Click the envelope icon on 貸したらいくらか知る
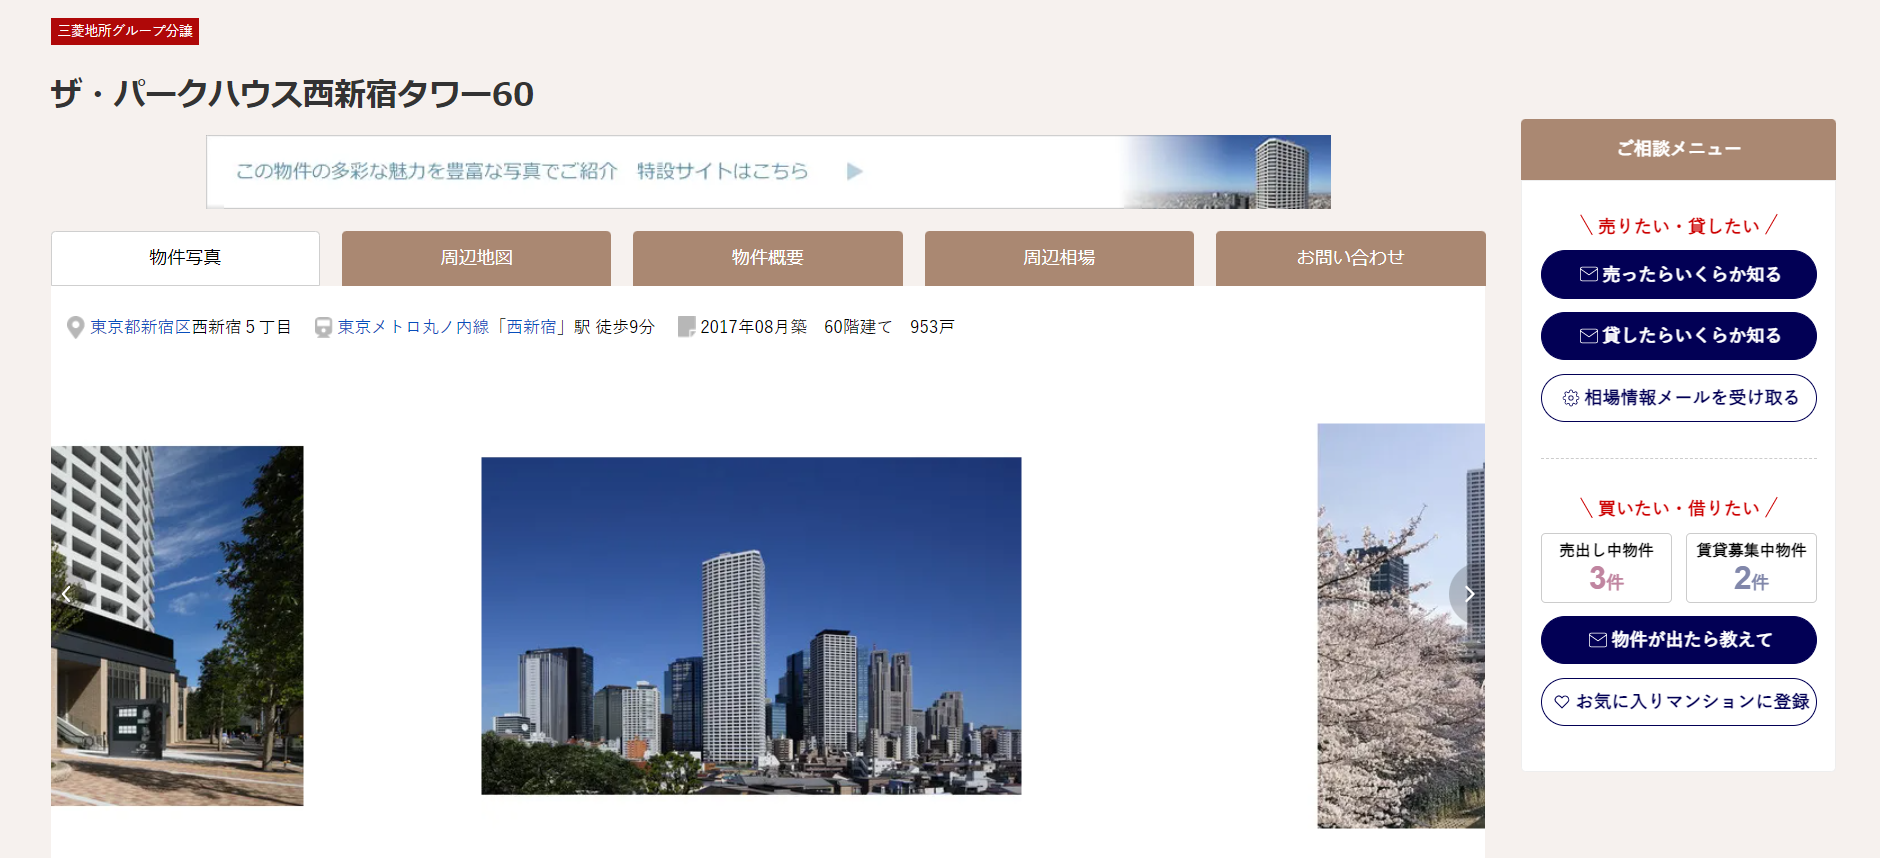The height and width of the screenshot is (858, 1880). (1588, 336)
